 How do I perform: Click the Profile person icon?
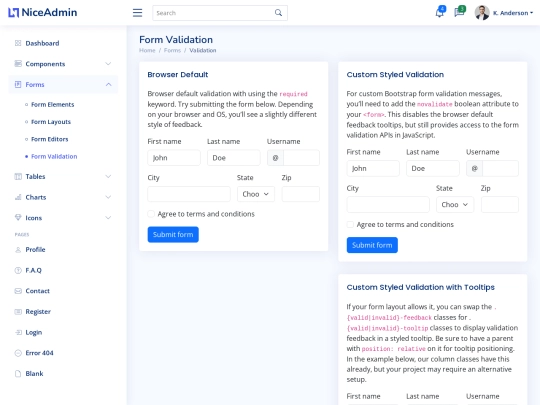(x=18, y=249)
